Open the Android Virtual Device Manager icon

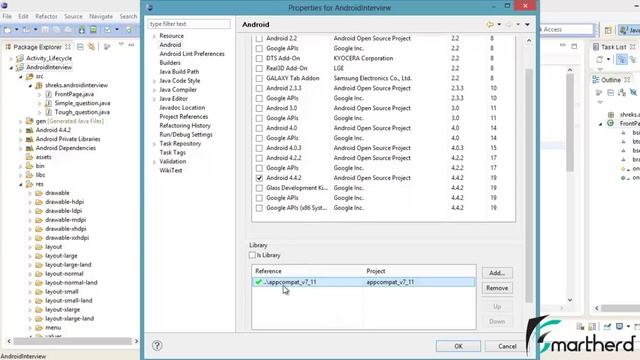click(x=93, y=29)
